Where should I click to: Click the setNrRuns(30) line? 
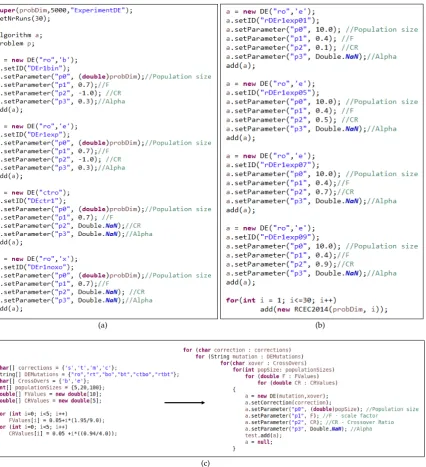point(25,19)
